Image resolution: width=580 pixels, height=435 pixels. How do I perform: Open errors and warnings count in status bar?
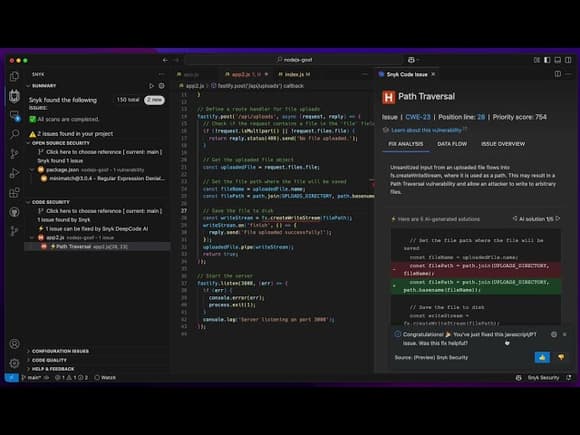71,378
